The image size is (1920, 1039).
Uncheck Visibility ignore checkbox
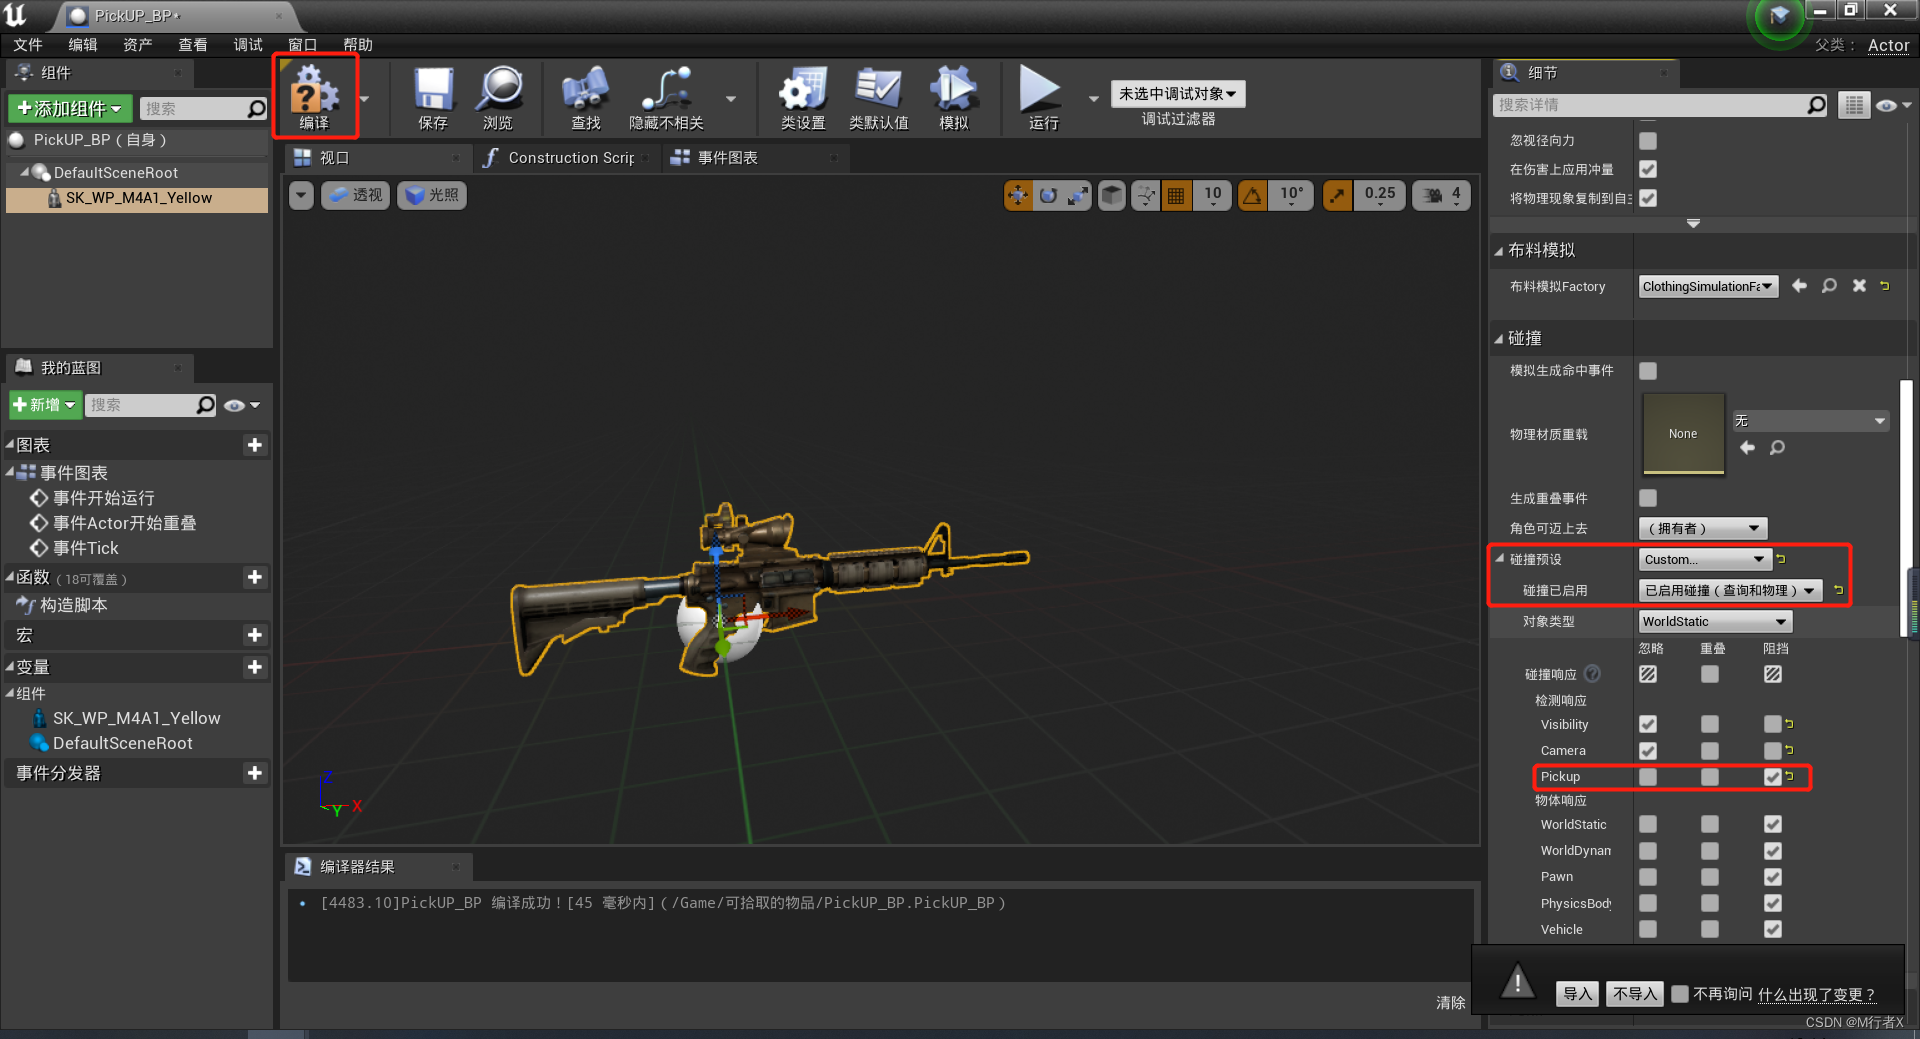pyautogui.click(x=1648, y=724)
